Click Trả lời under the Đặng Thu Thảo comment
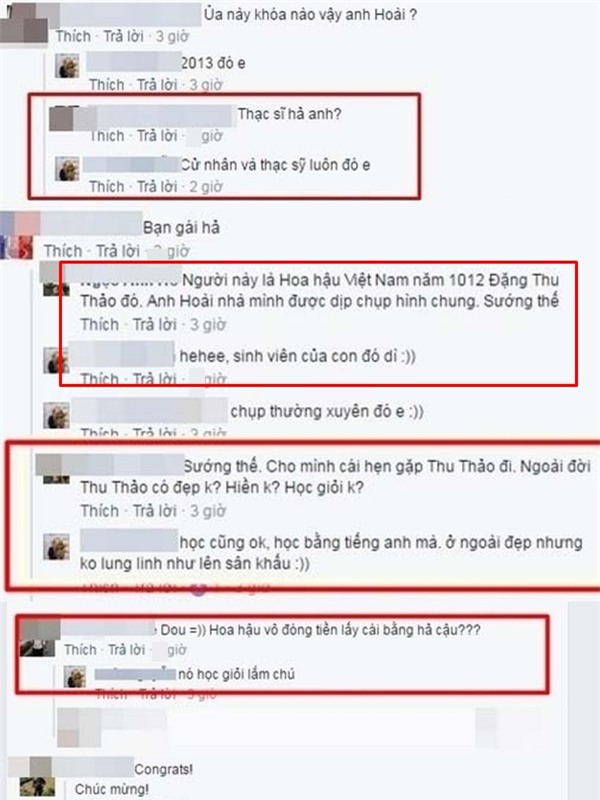Image resolution: width=600 pixels, height=800 pixels. pyautogui.click(x=154, y=324)
